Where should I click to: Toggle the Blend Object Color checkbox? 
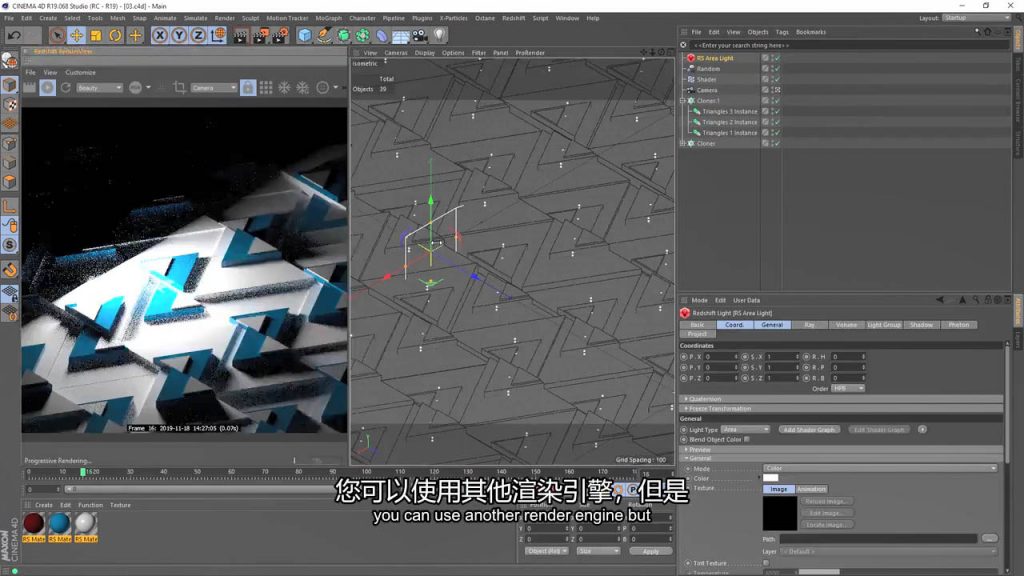[x=747, y=440]
